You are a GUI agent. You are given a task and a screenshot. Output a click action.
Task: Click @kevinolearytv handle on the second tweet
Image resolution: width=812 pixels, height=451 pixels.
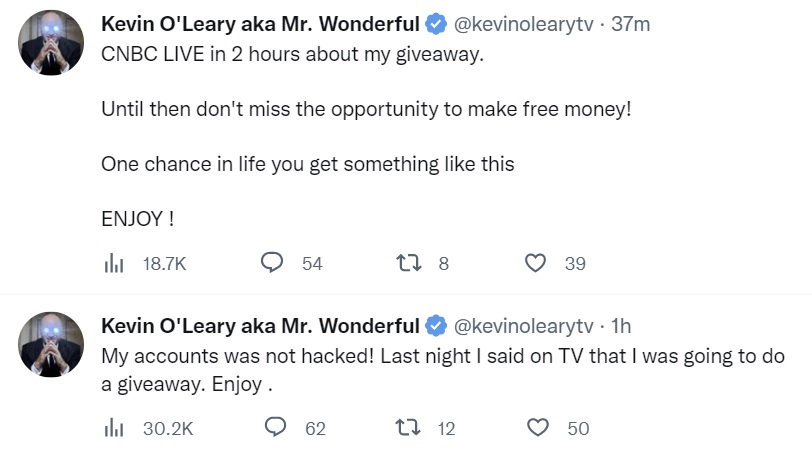pyautogui.click(x=524, y=326)
